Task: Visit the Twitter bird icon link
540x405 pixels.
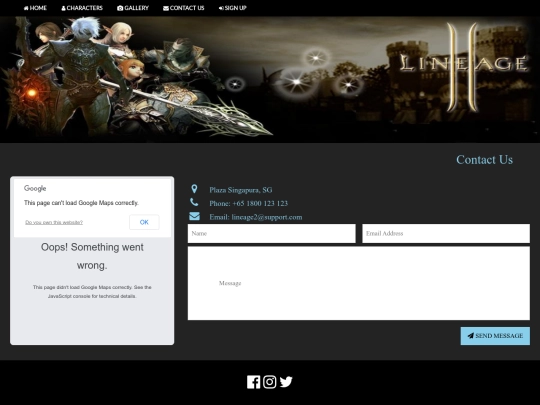Action: 286,382
